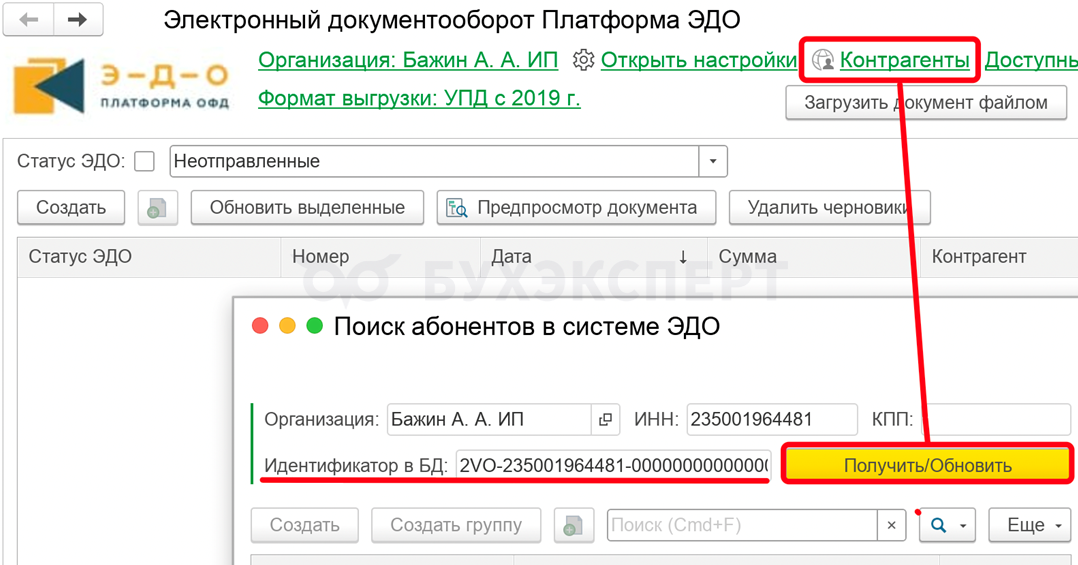Open the search options dropdown arrow

pyautogui.click(x=963, y=526)
